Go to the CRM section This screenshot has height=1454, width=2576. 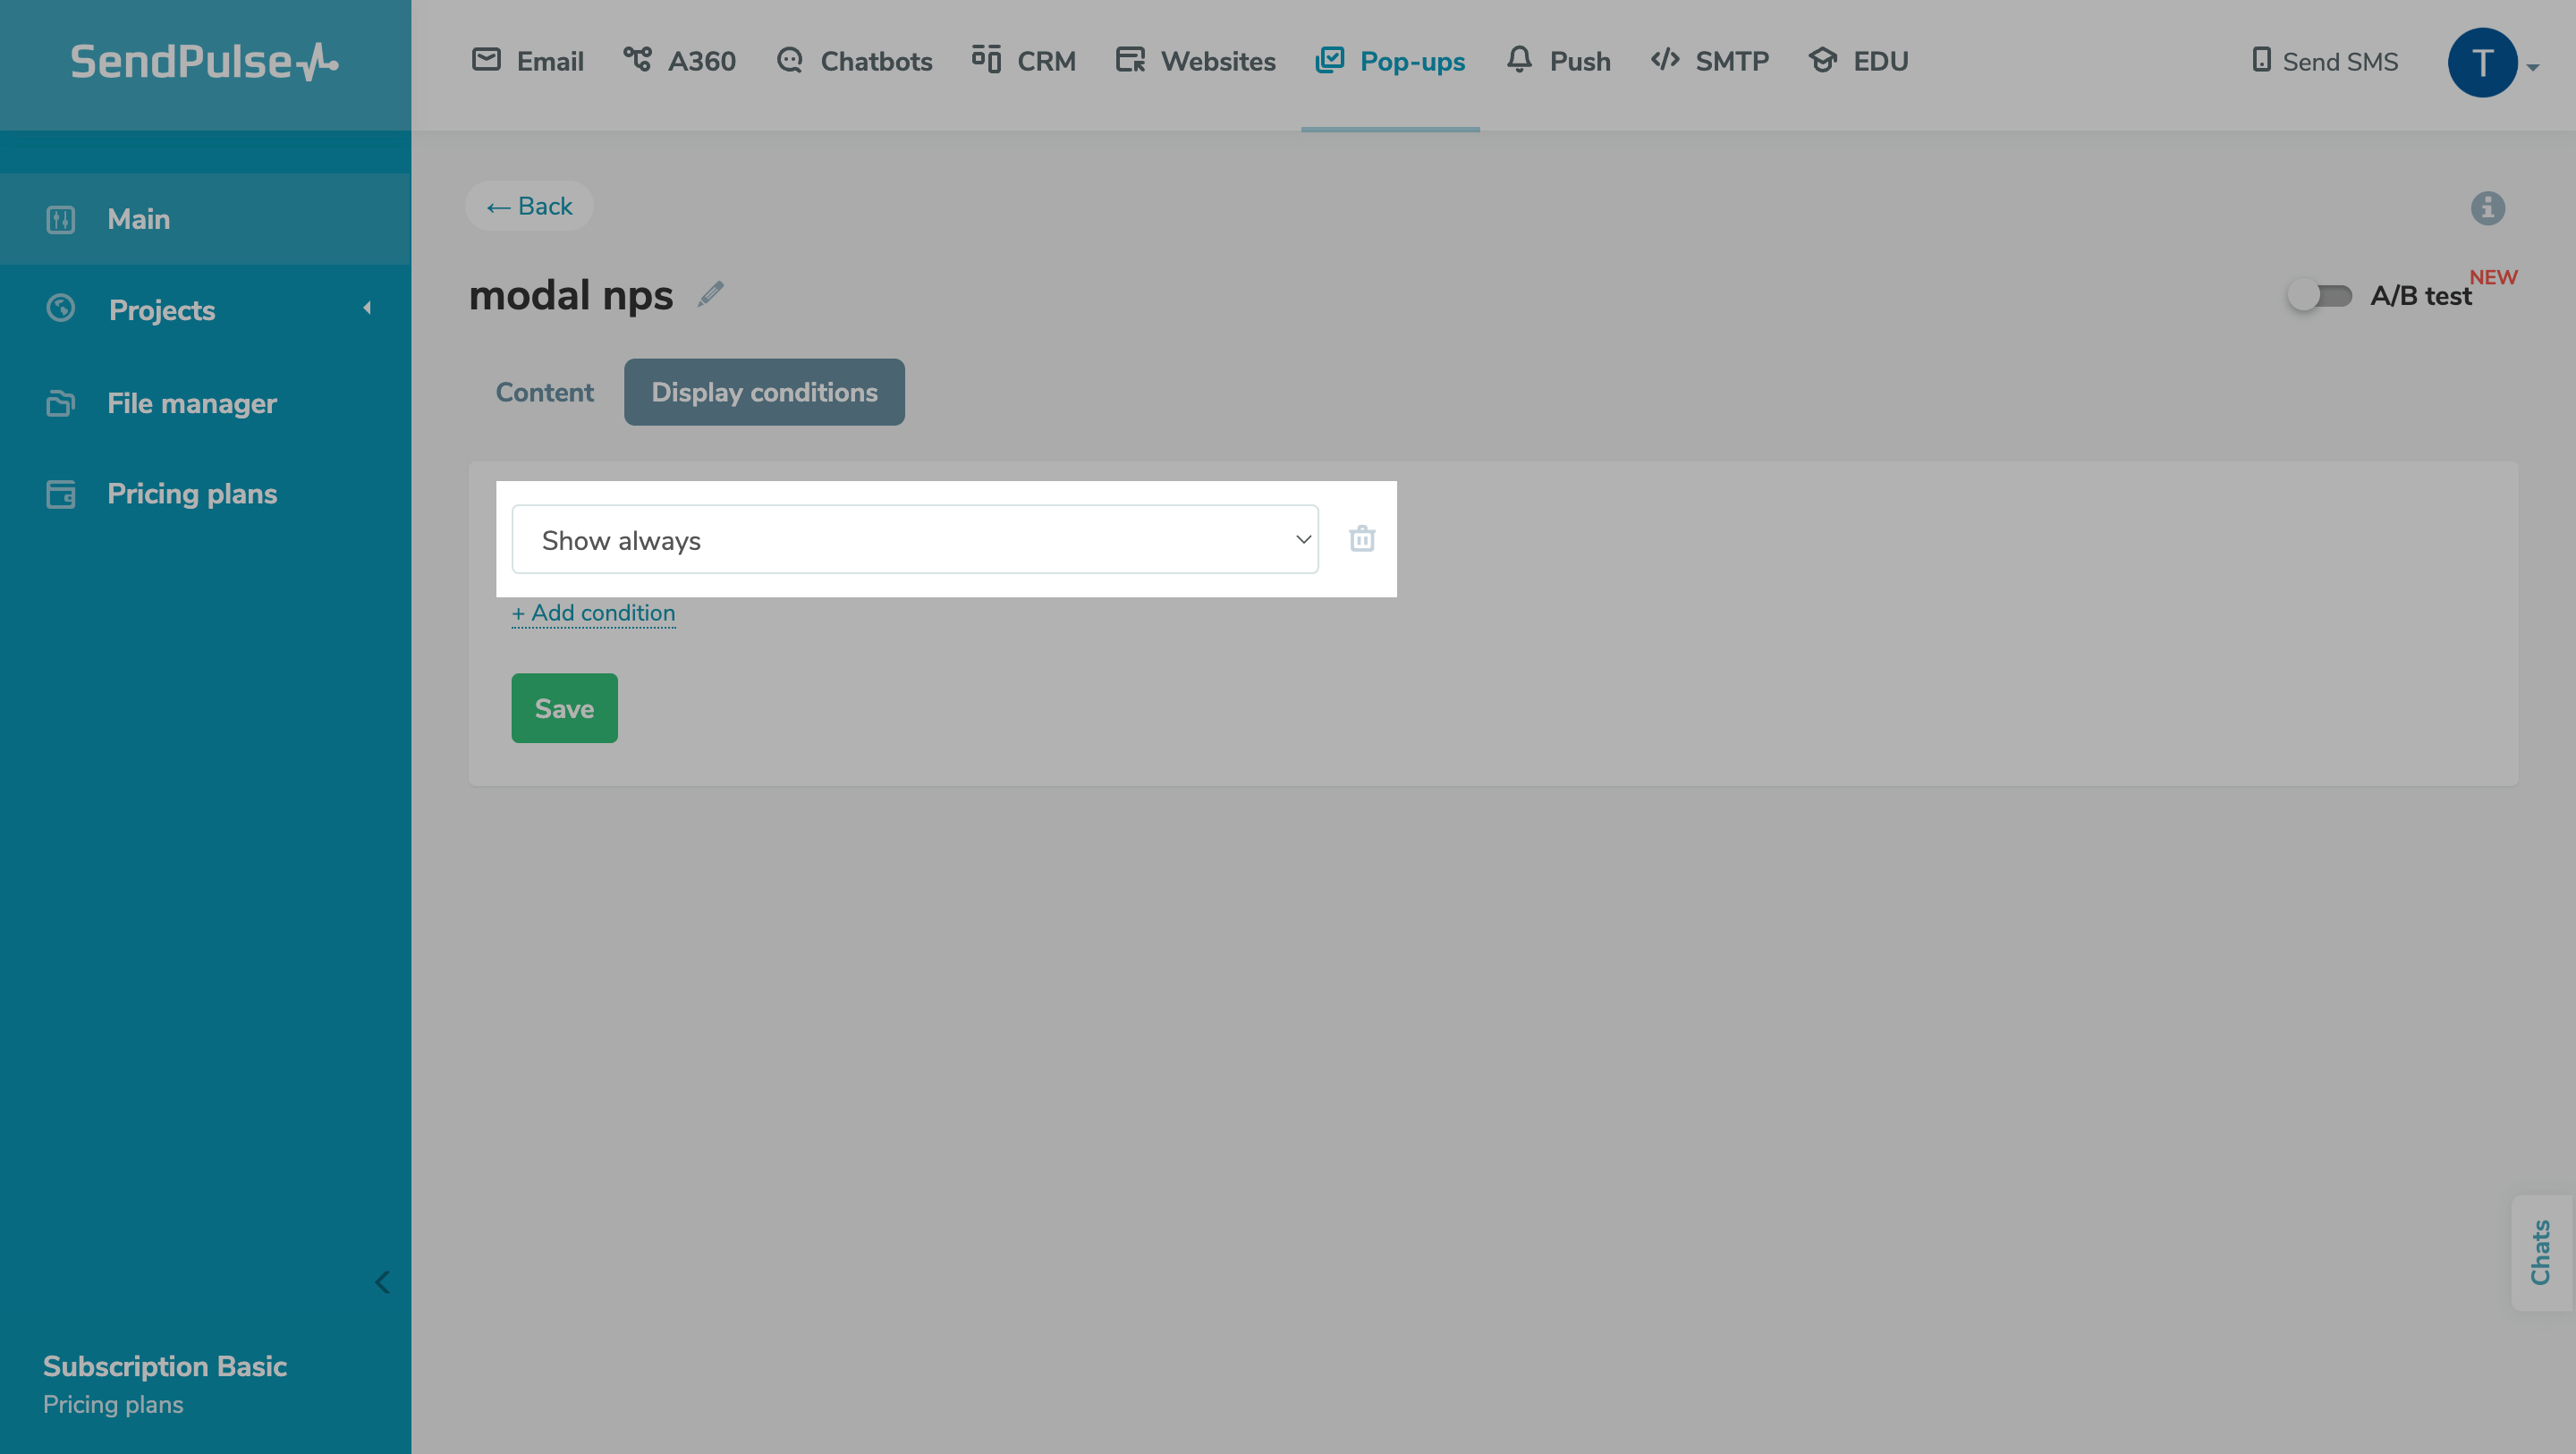click(x=1023, y=62)
